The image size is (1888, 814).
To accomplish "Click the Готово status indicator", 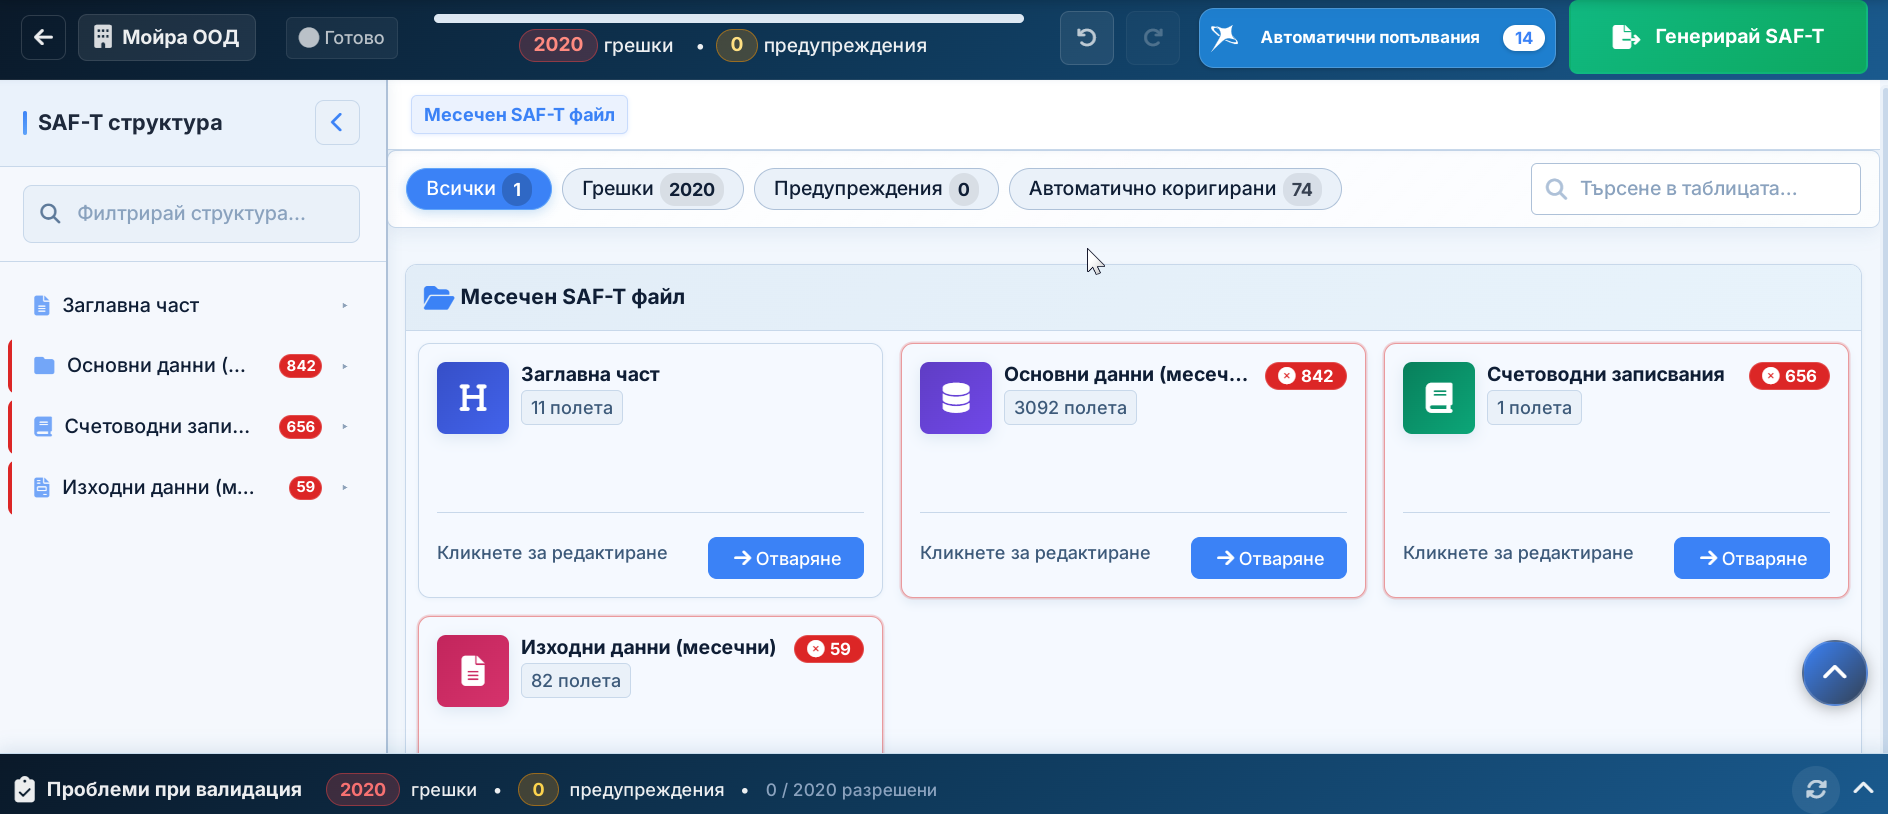I will click(342, 38).
